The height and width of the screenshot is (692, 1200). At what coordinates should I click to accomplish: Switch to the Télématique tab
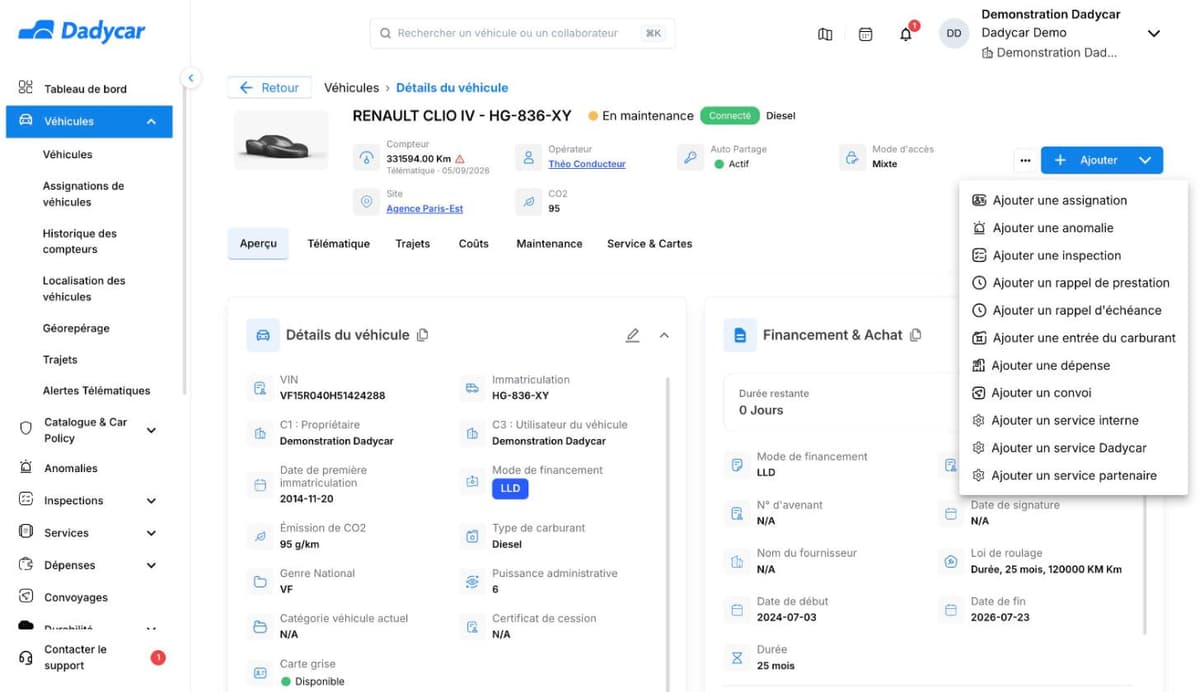(x=338, y=243)
